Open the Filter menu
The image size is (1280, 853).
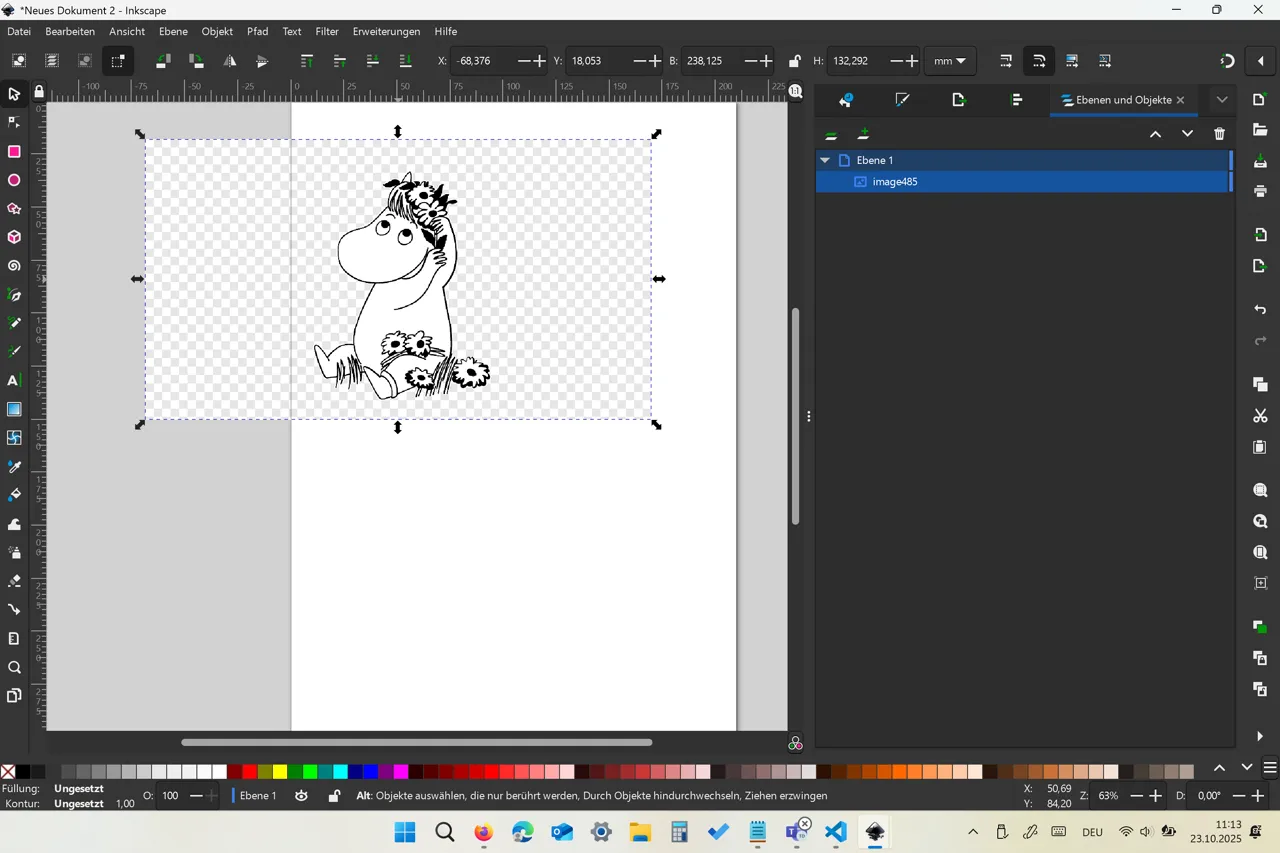[327, 32]
